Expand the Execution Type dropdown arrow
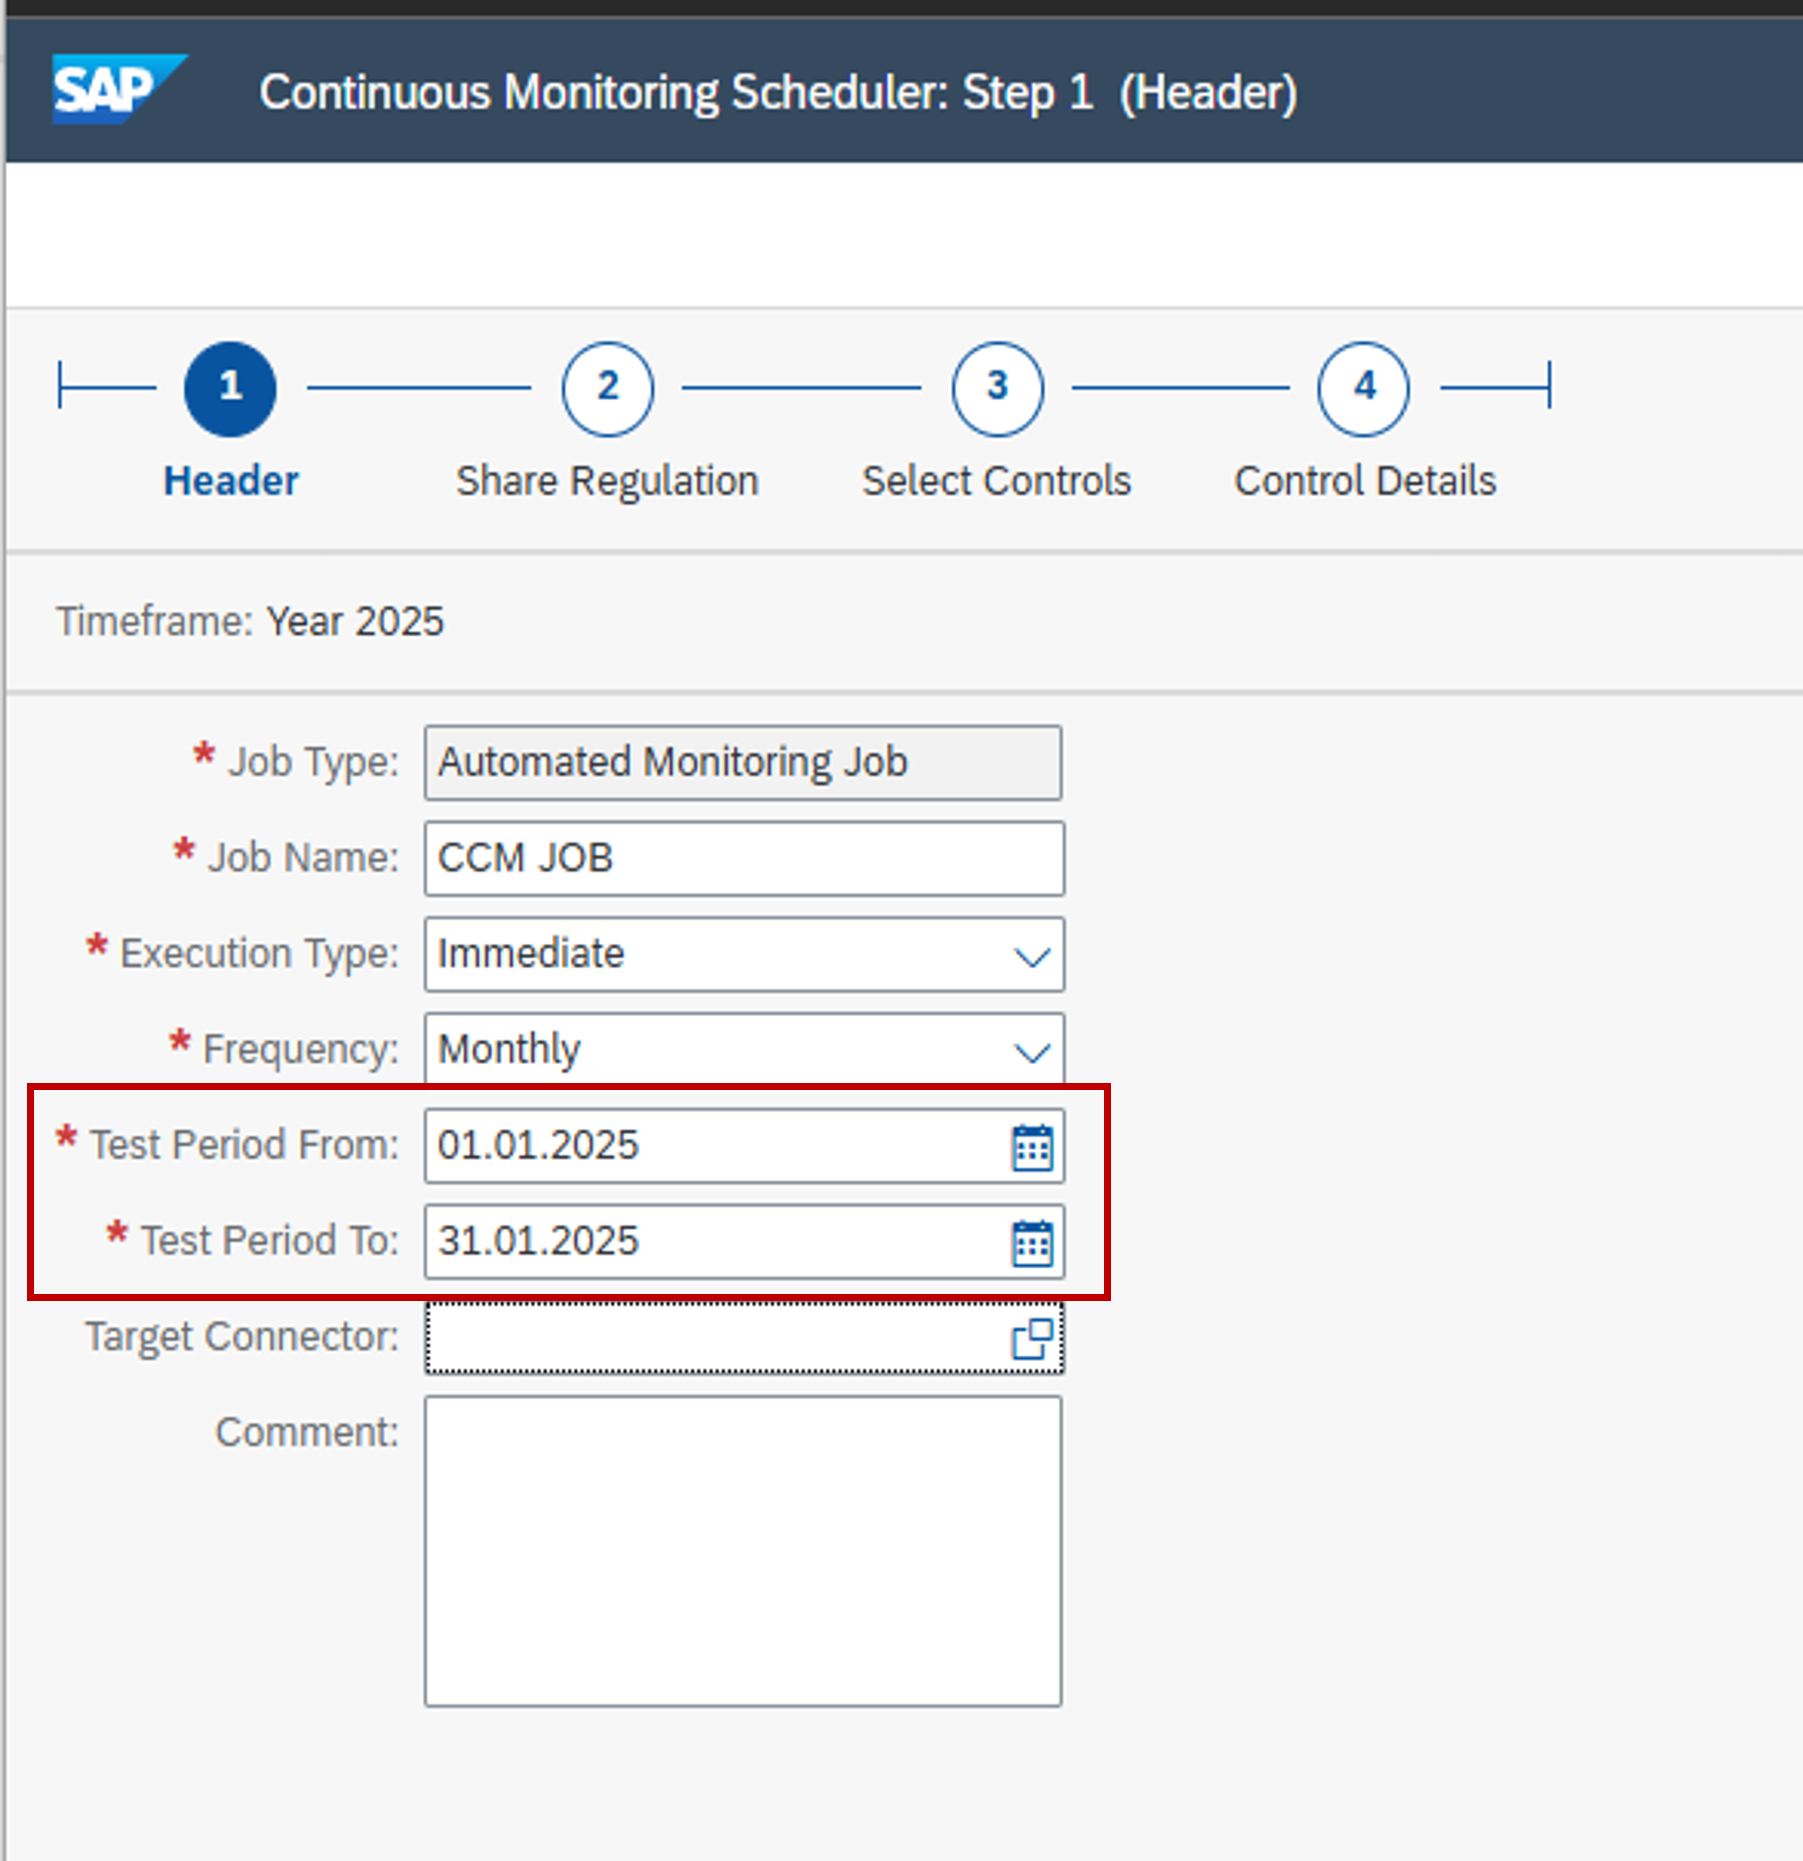 (x=1031, y=957)
